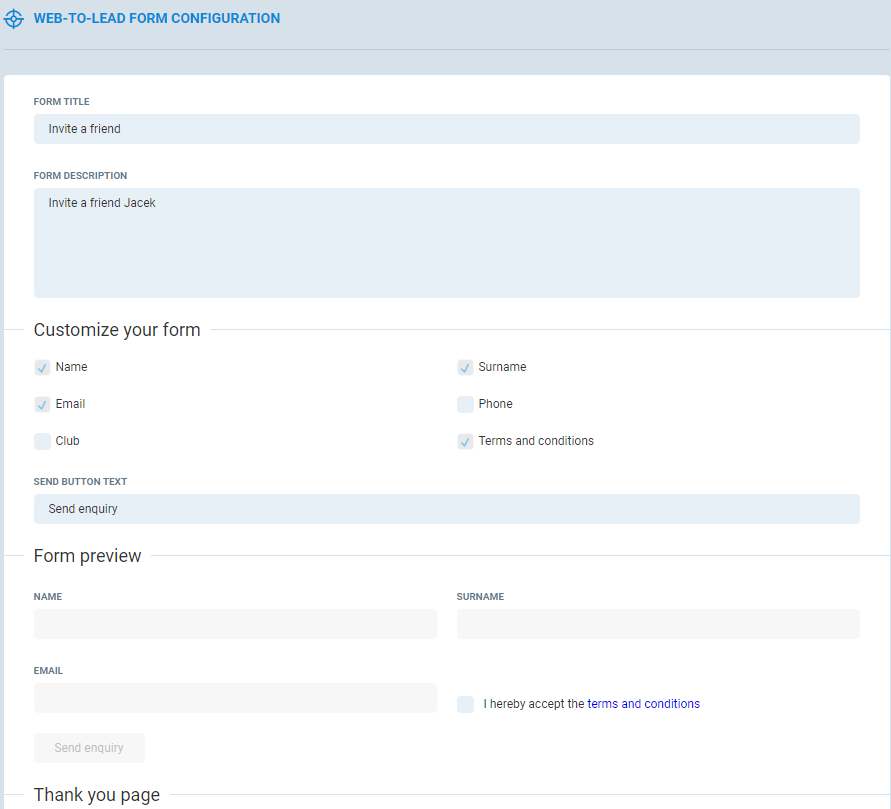Open the 'terms and conditions' hyperlink
Image resolution: width=891 pixels, height=809 pixels.
pyautogui.click(x=643, y=704)
